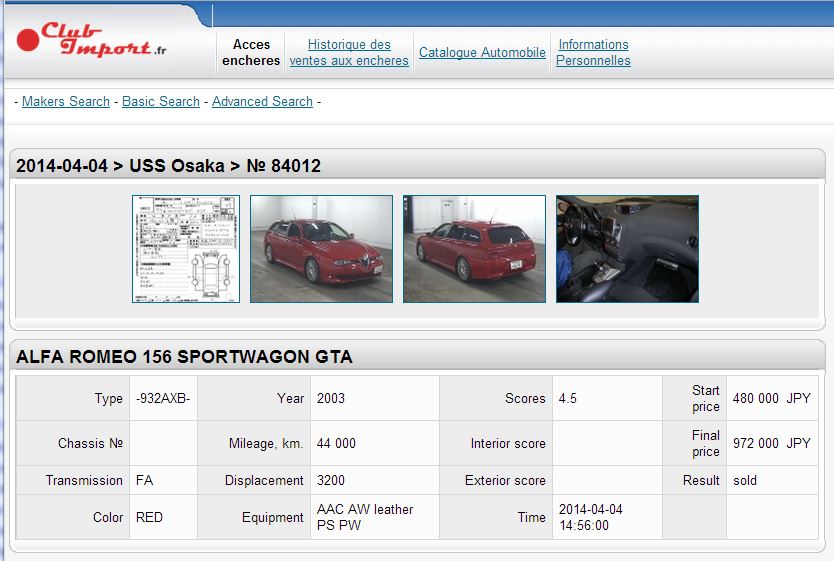Select the Type value -932AXB-

click(163, 398)
